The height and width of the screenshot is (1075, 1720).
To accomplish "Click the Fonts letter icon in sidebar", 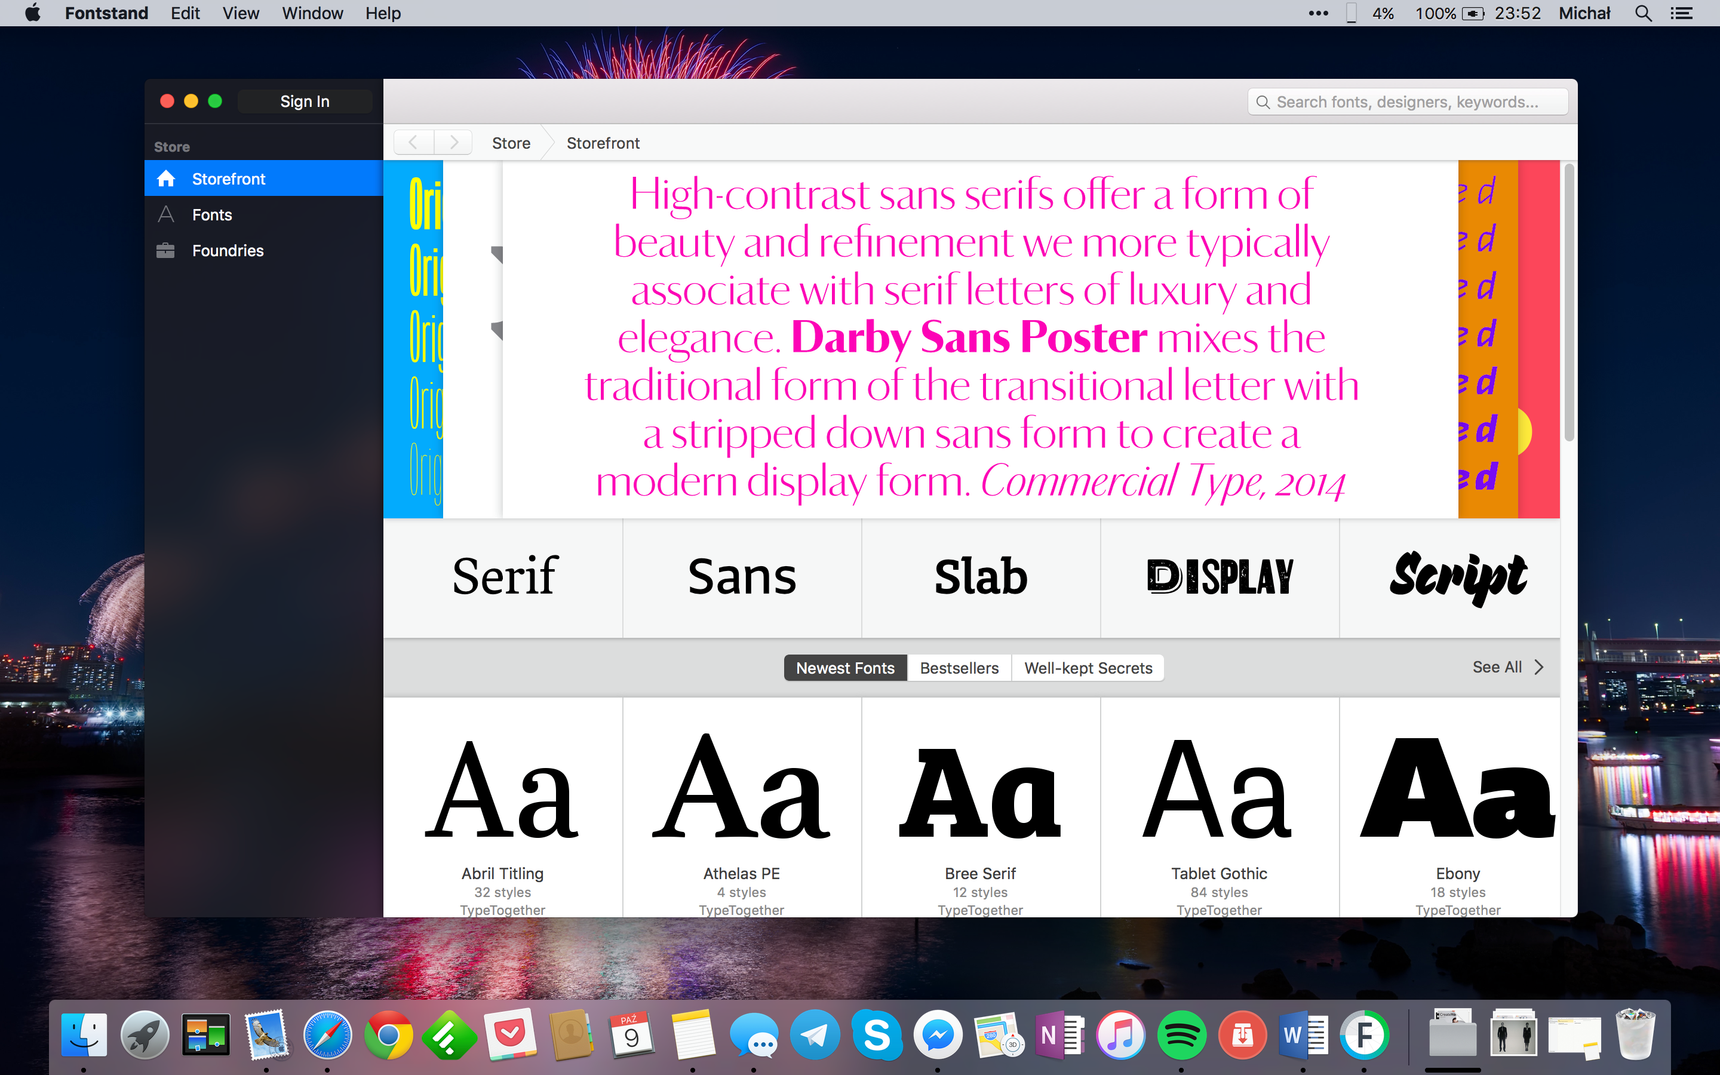I will coord(166,215).
